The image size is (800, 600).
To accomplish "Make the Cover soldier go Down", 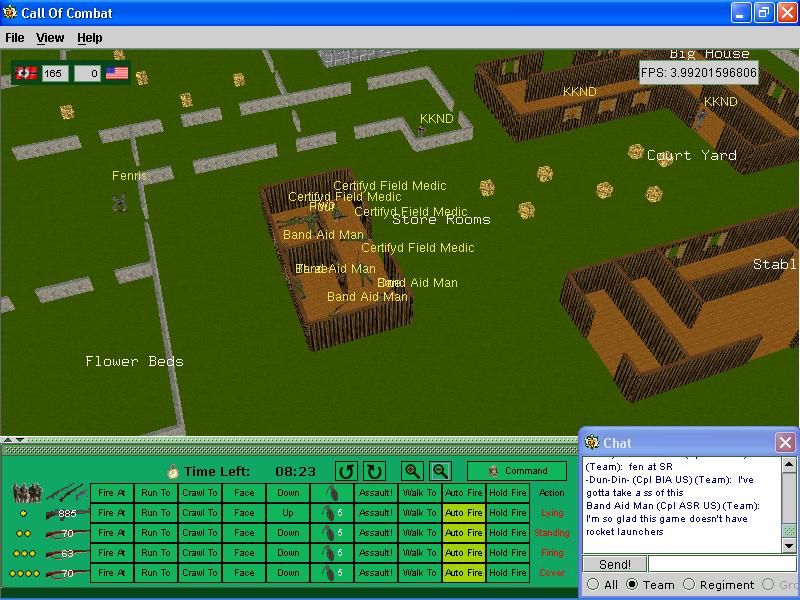I will 288,572.
